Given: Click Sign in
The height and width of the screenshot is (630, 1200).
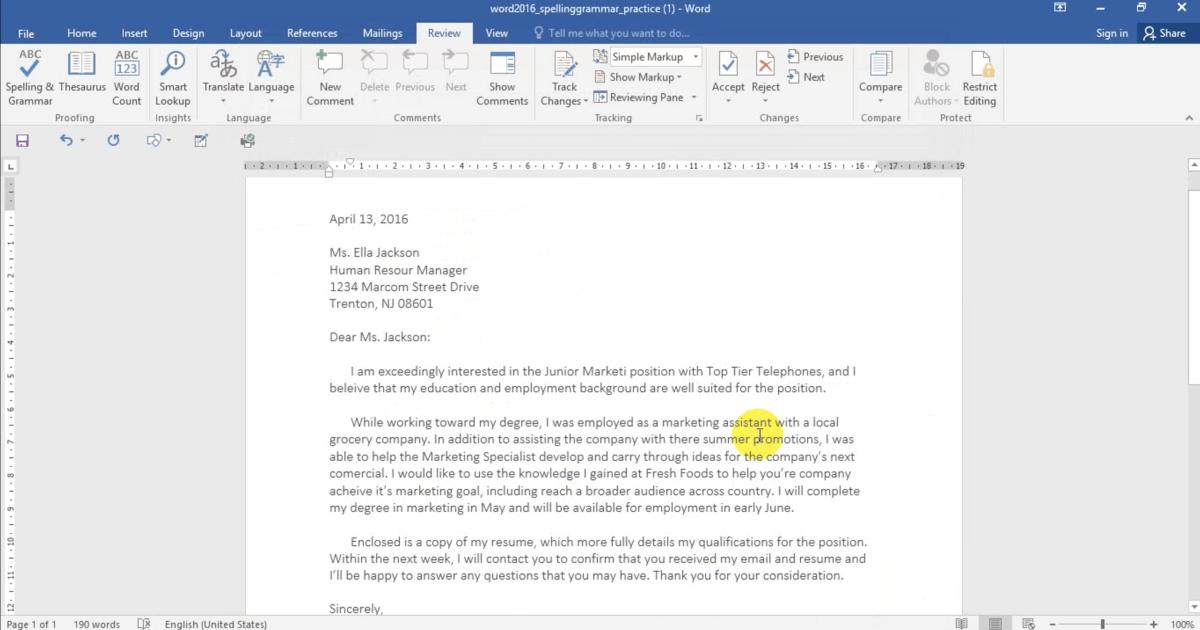Looking at the screenshot, I should [1111, 33].
